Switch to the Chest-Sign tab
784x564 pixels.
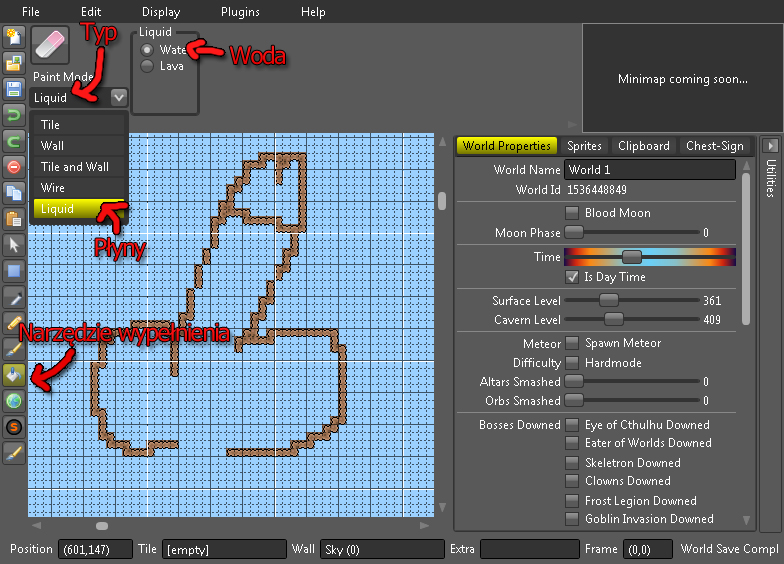(x=714, y=146)
